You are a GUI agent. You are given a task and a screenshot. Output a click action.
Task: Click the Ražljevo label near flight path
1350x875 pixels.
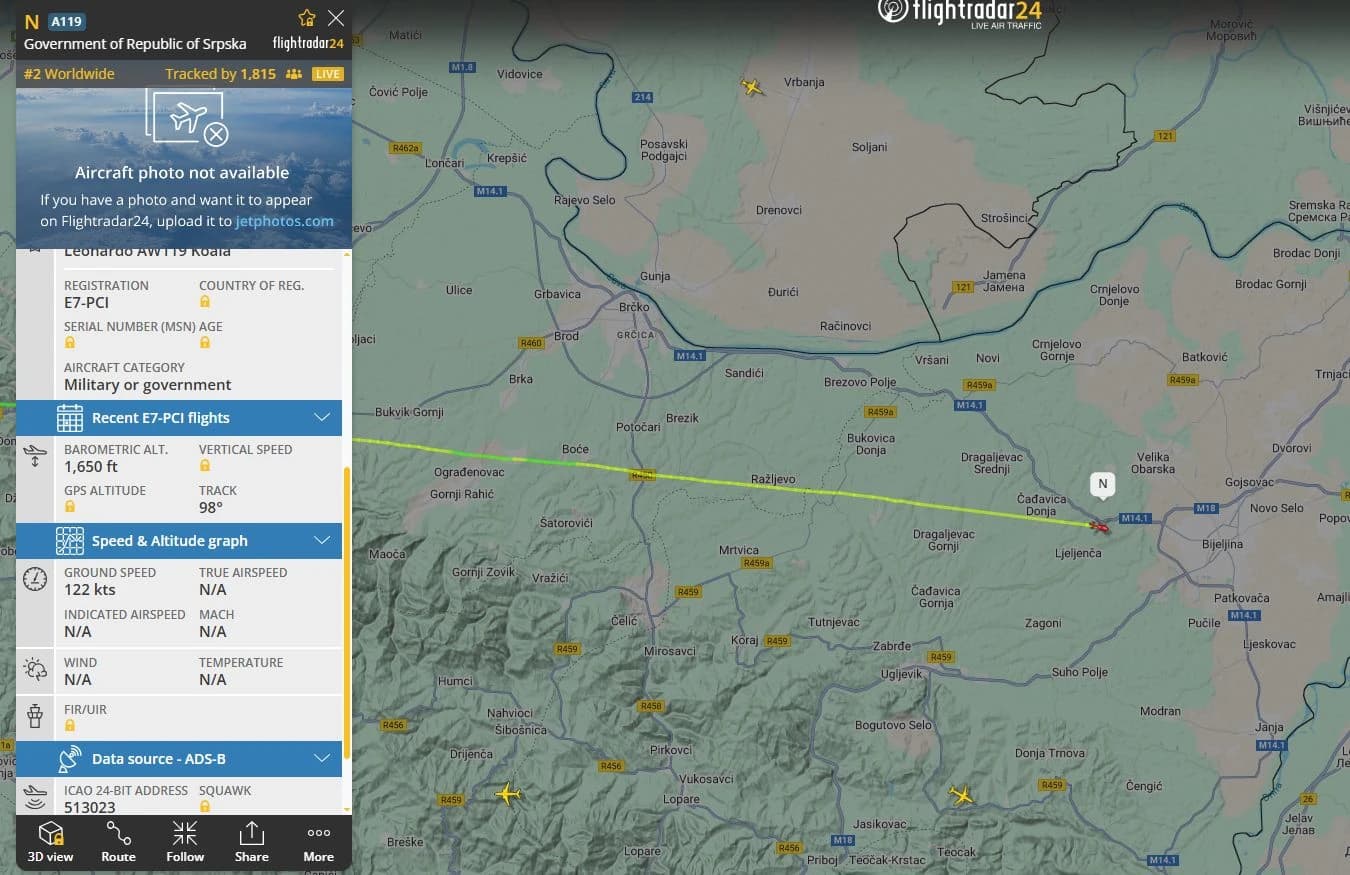[x=773, y=480]
